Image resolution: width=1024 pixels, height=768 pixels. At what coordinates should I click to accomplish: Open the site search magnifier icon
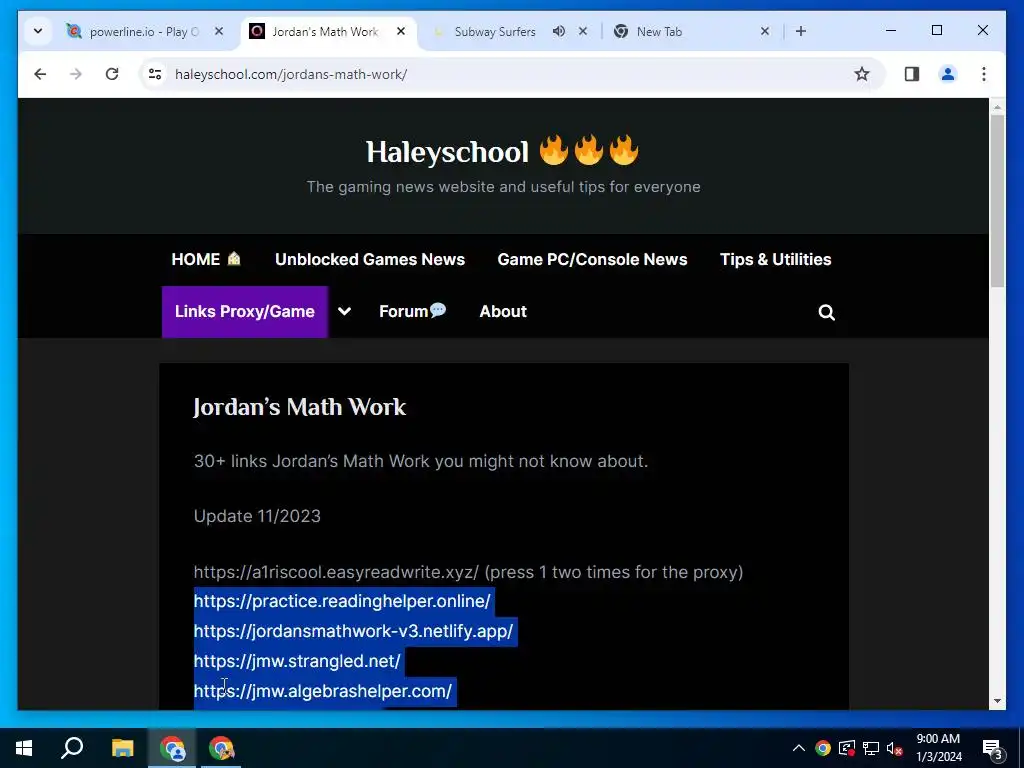(826, 312)
